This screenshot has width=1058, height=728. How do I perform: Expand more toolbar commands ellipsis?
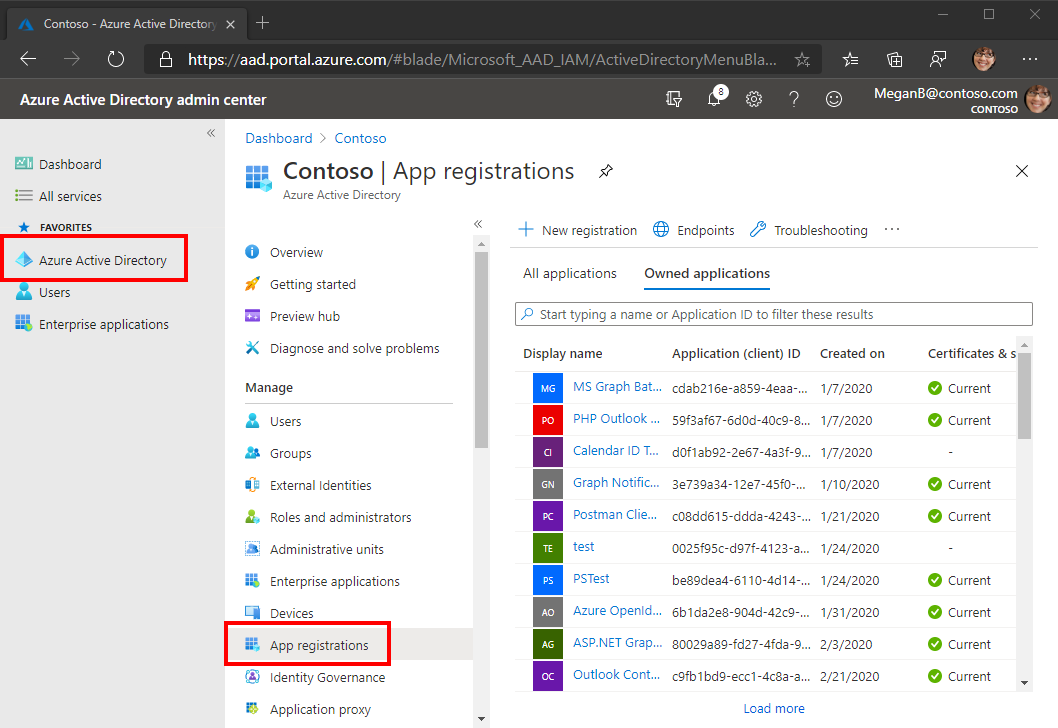[x=891, y=229]
